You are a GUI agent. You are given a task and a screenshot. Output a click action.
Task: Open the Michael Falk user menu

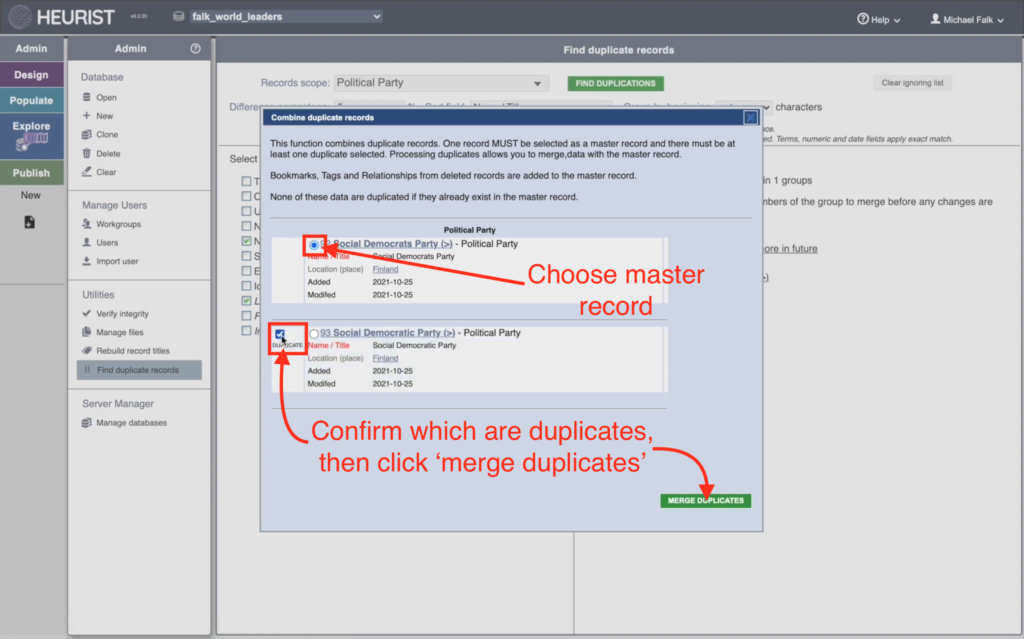[967, 20]
